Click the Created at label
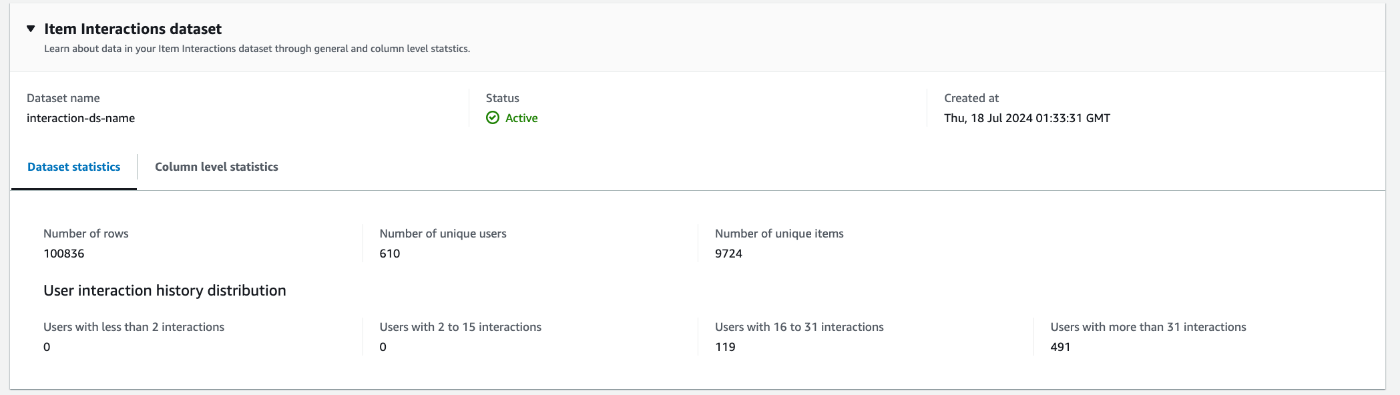1400x395 pixels. [x=972, y=98]
